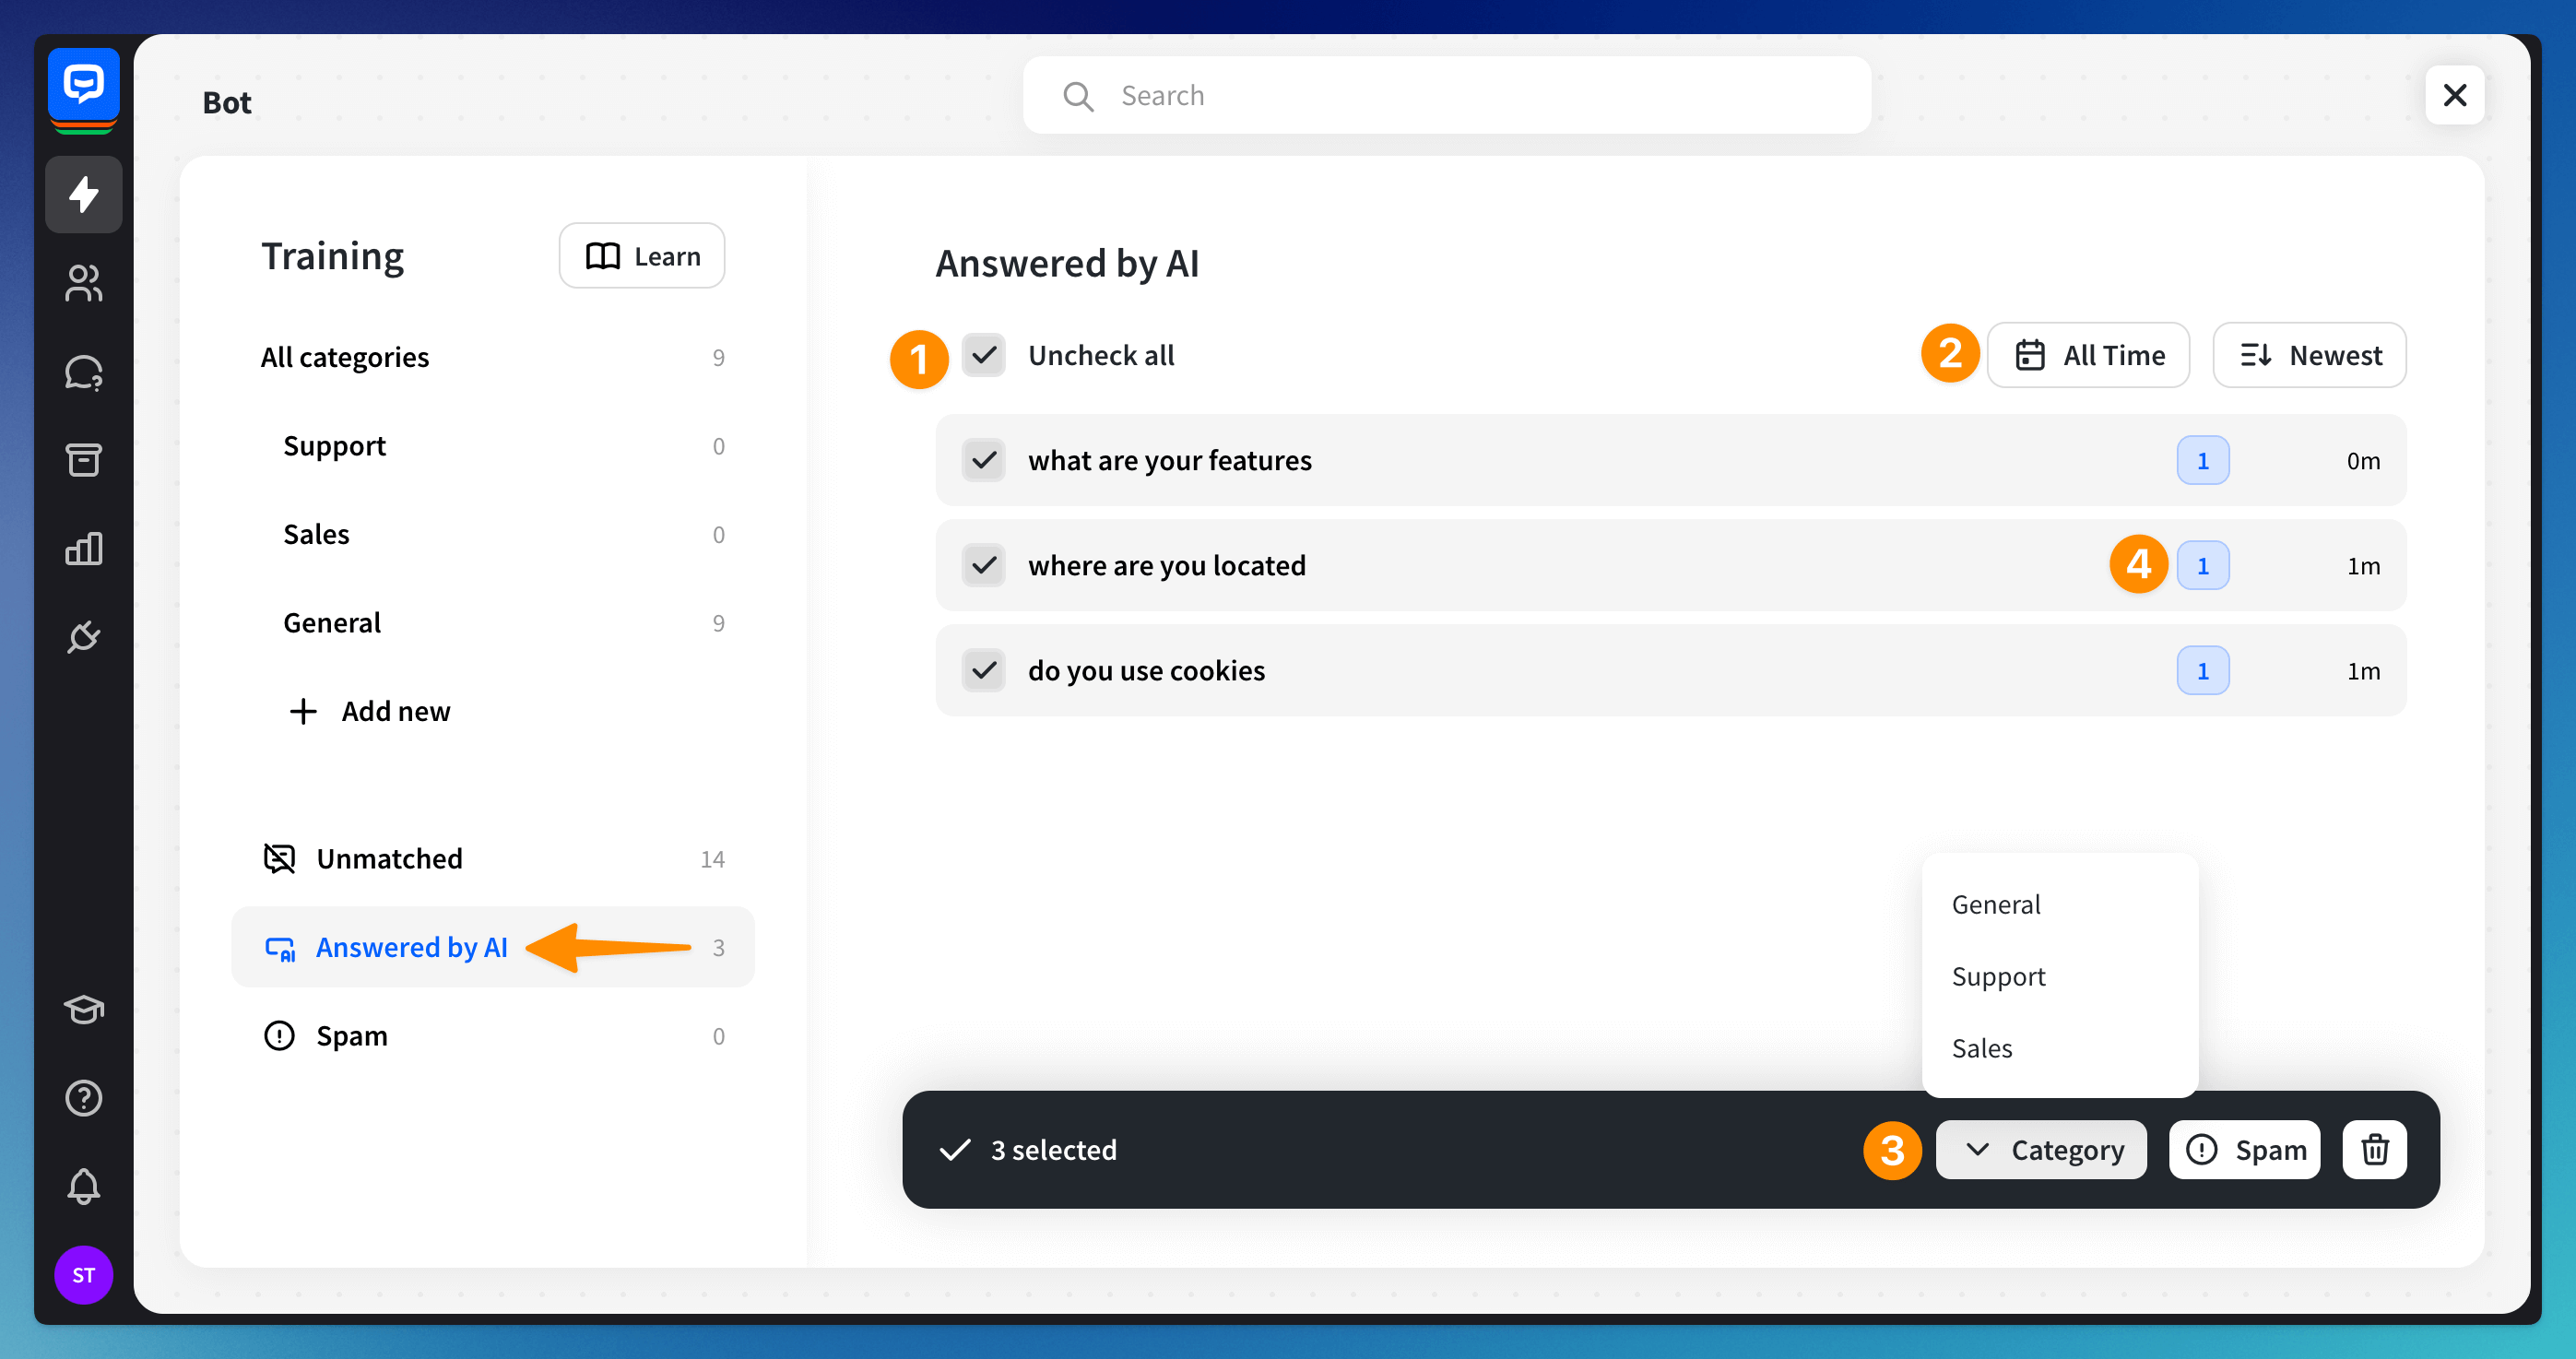The height and width of the screenshot is (1359, 2576).
Task: Uncheck the 'do you use cookies' question
Action: pyautogui.click(x=984, y=670)
